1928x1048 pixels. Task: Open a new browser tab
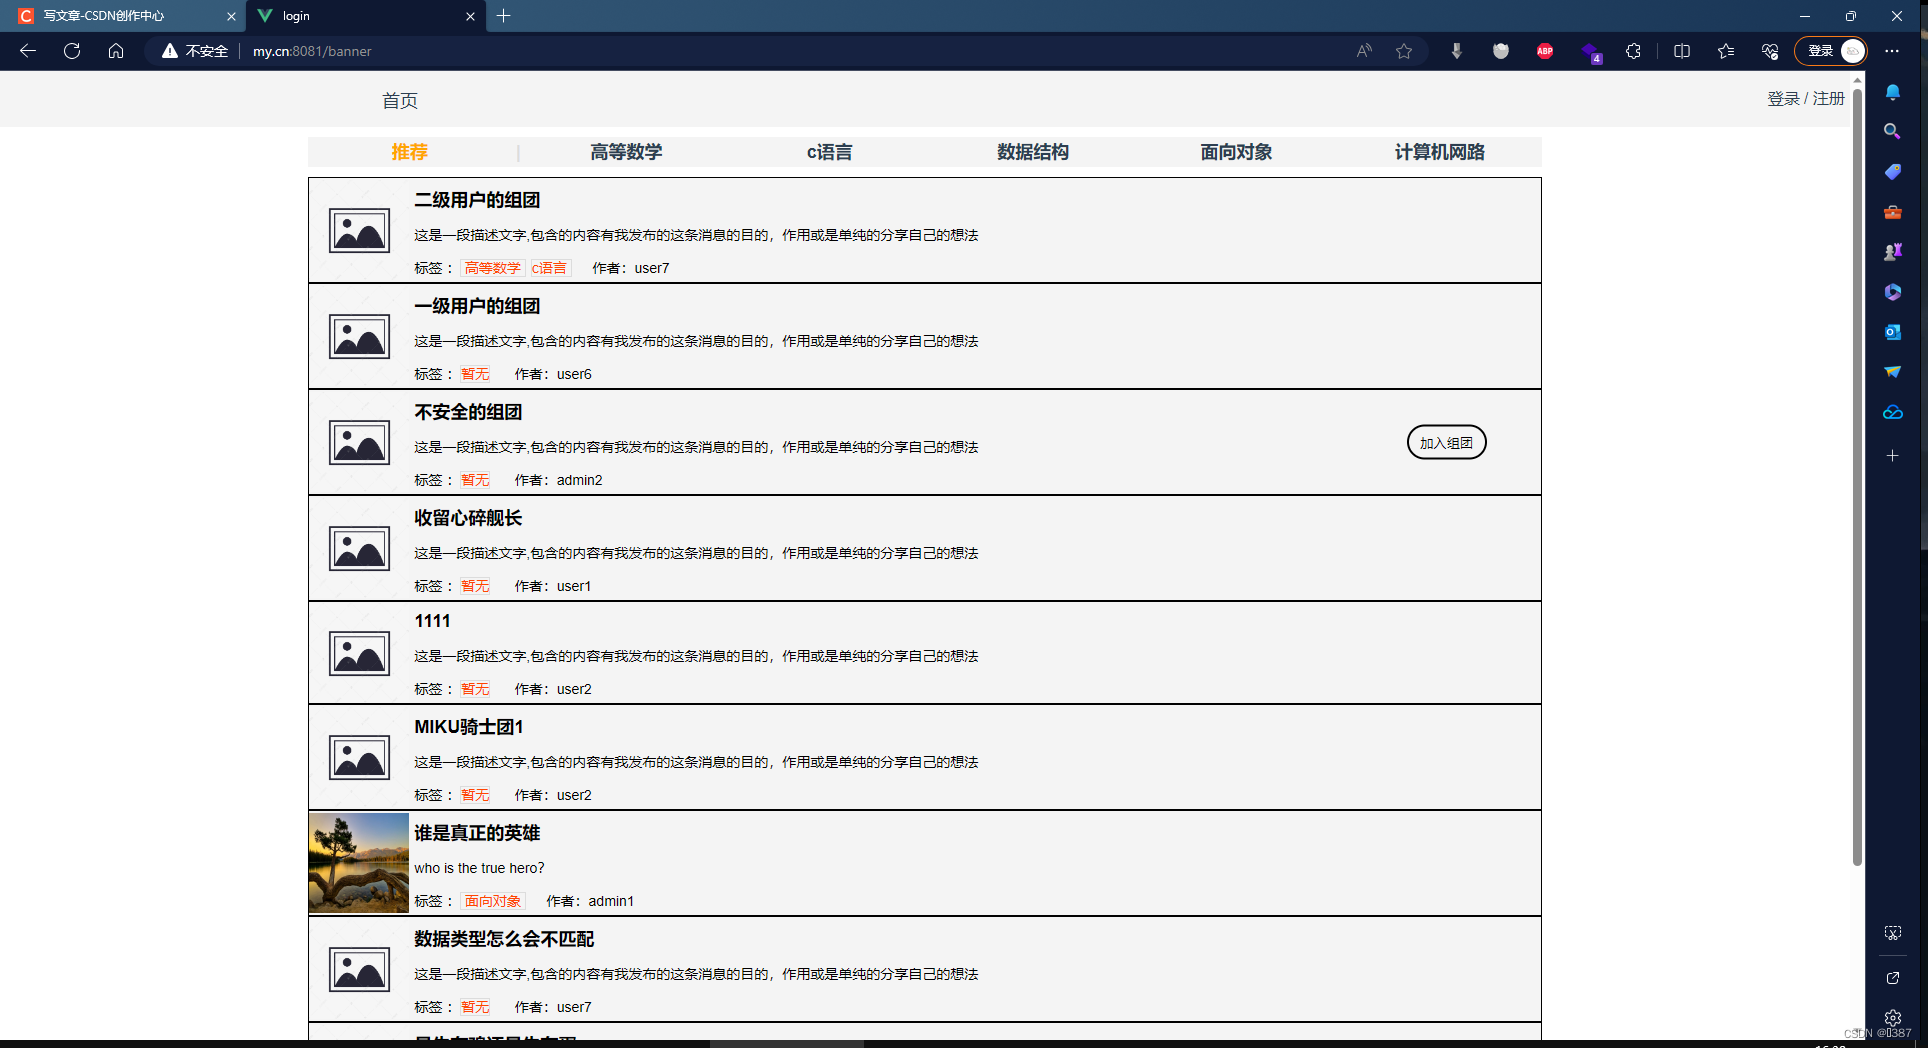pos(504,16)
